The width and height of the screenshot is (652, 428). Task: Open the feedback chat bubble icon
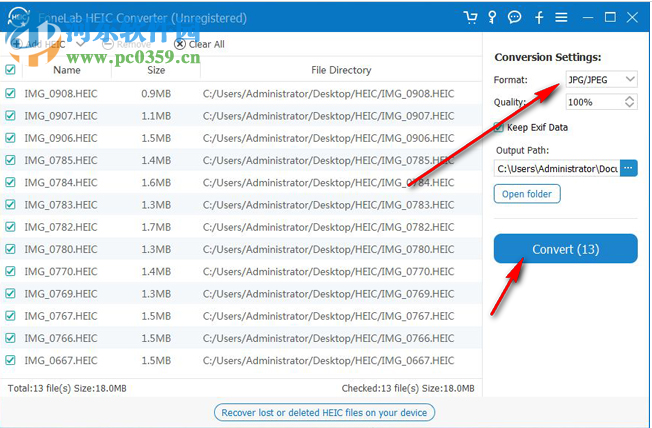click(x=515, y=17)
